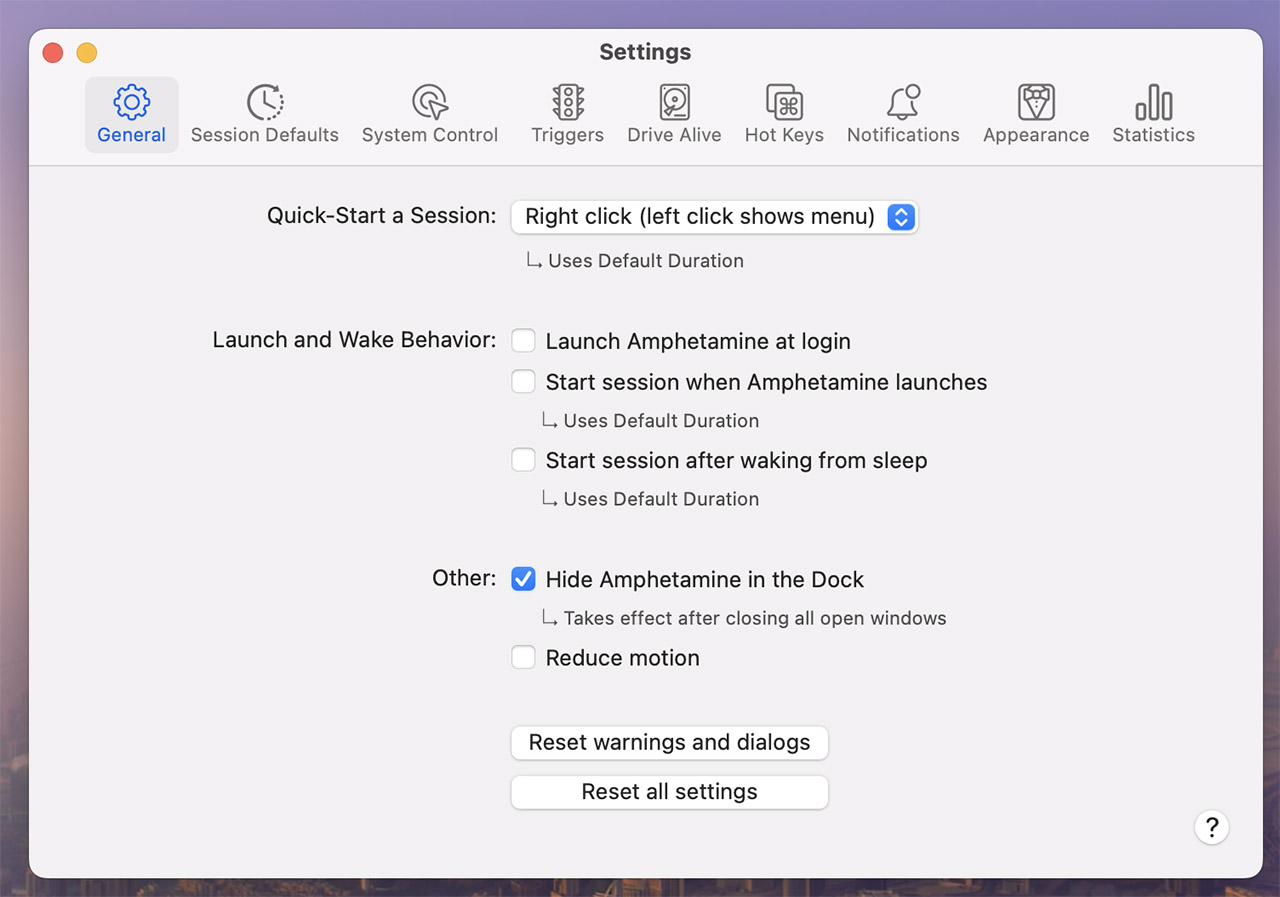Image resolution: width=1280 pixels, height=897 pixels.
Task: Open the Appearance icon
Action: click(1036, 102)
